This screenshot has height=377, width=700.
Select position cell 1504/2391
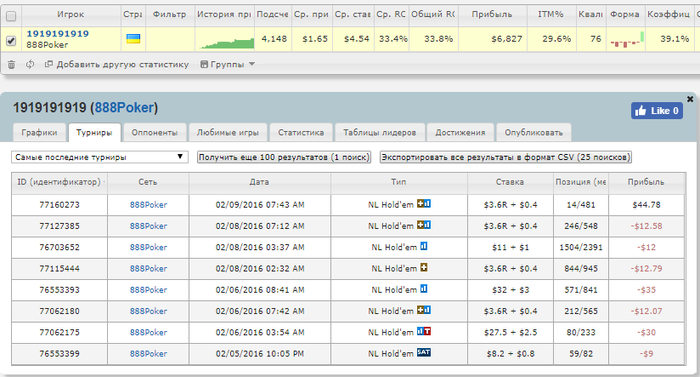point(581,247)
